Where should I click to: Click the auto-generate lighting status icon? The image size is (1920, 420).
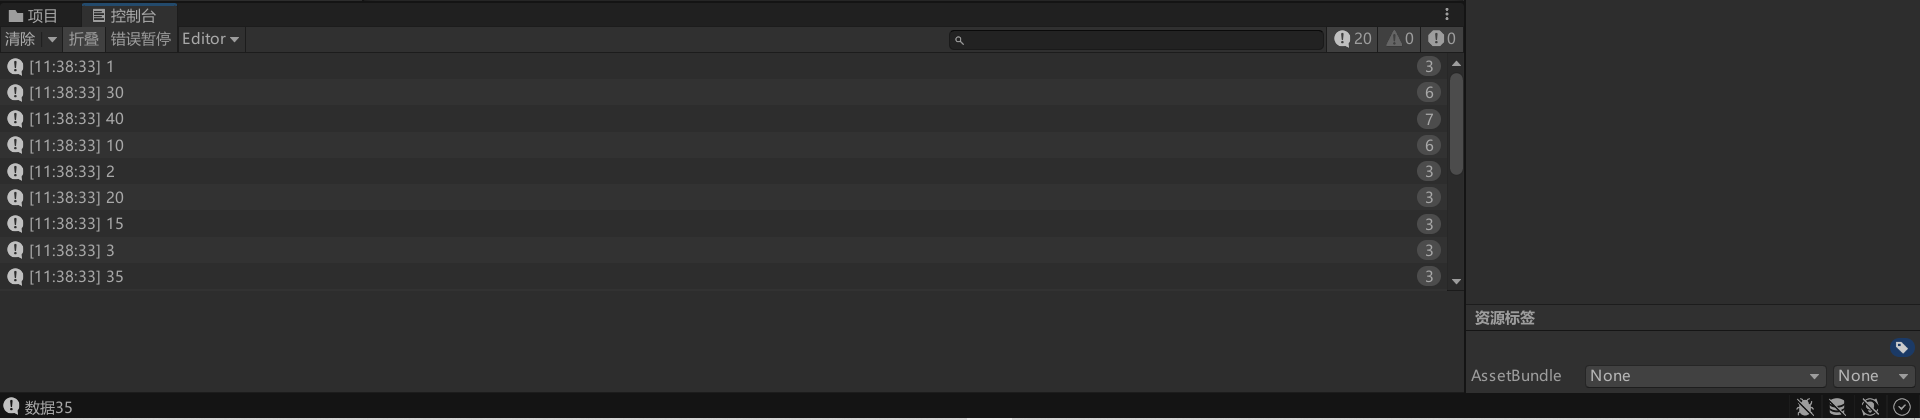[1869, 407]
